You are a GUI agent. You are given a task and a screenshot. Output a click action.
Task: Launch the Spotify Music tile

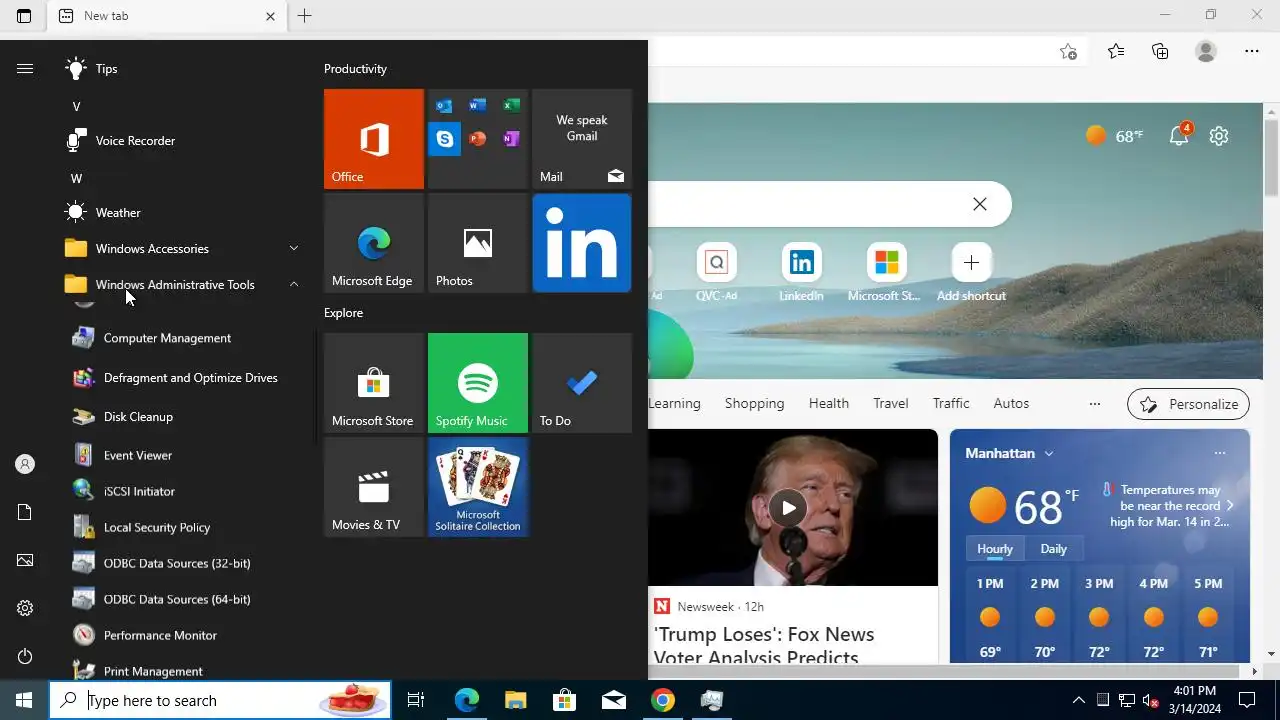coord(478,383)
